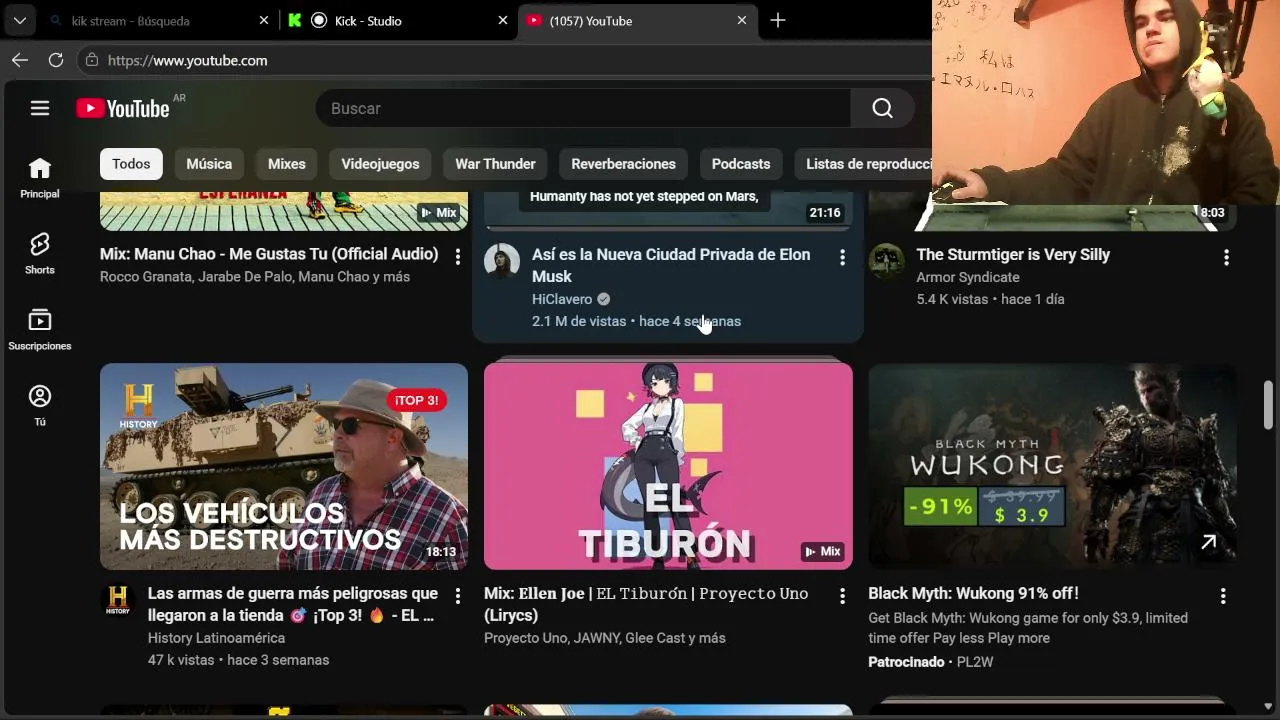Open options menu for Sturmtiger video
Screen dimensions: 1280x720
click(1226, 257)
